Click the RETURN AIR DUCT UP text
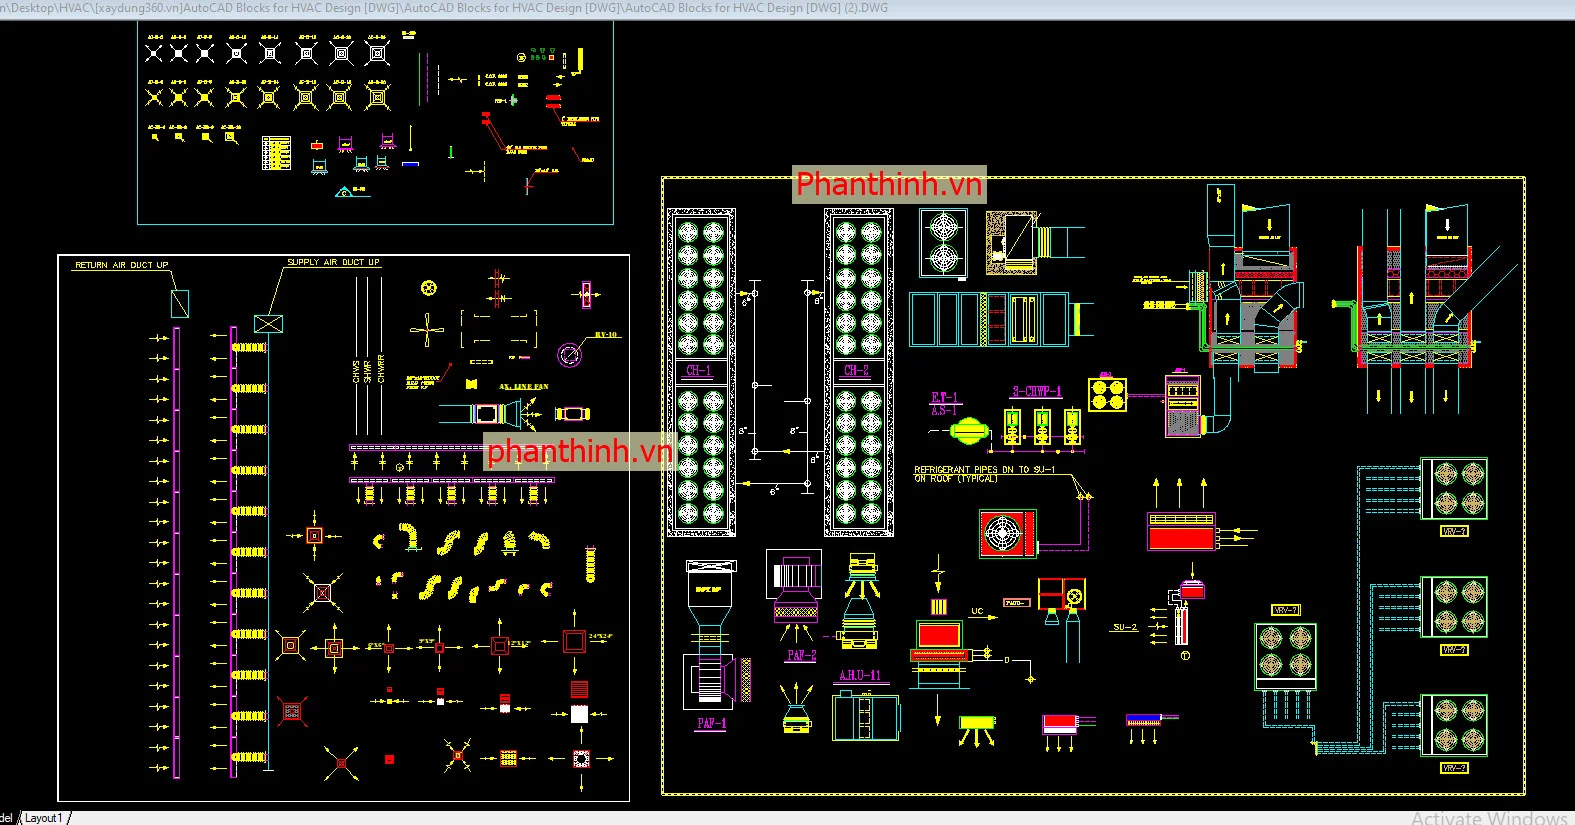1575x825 pixels. click(122, 265)
